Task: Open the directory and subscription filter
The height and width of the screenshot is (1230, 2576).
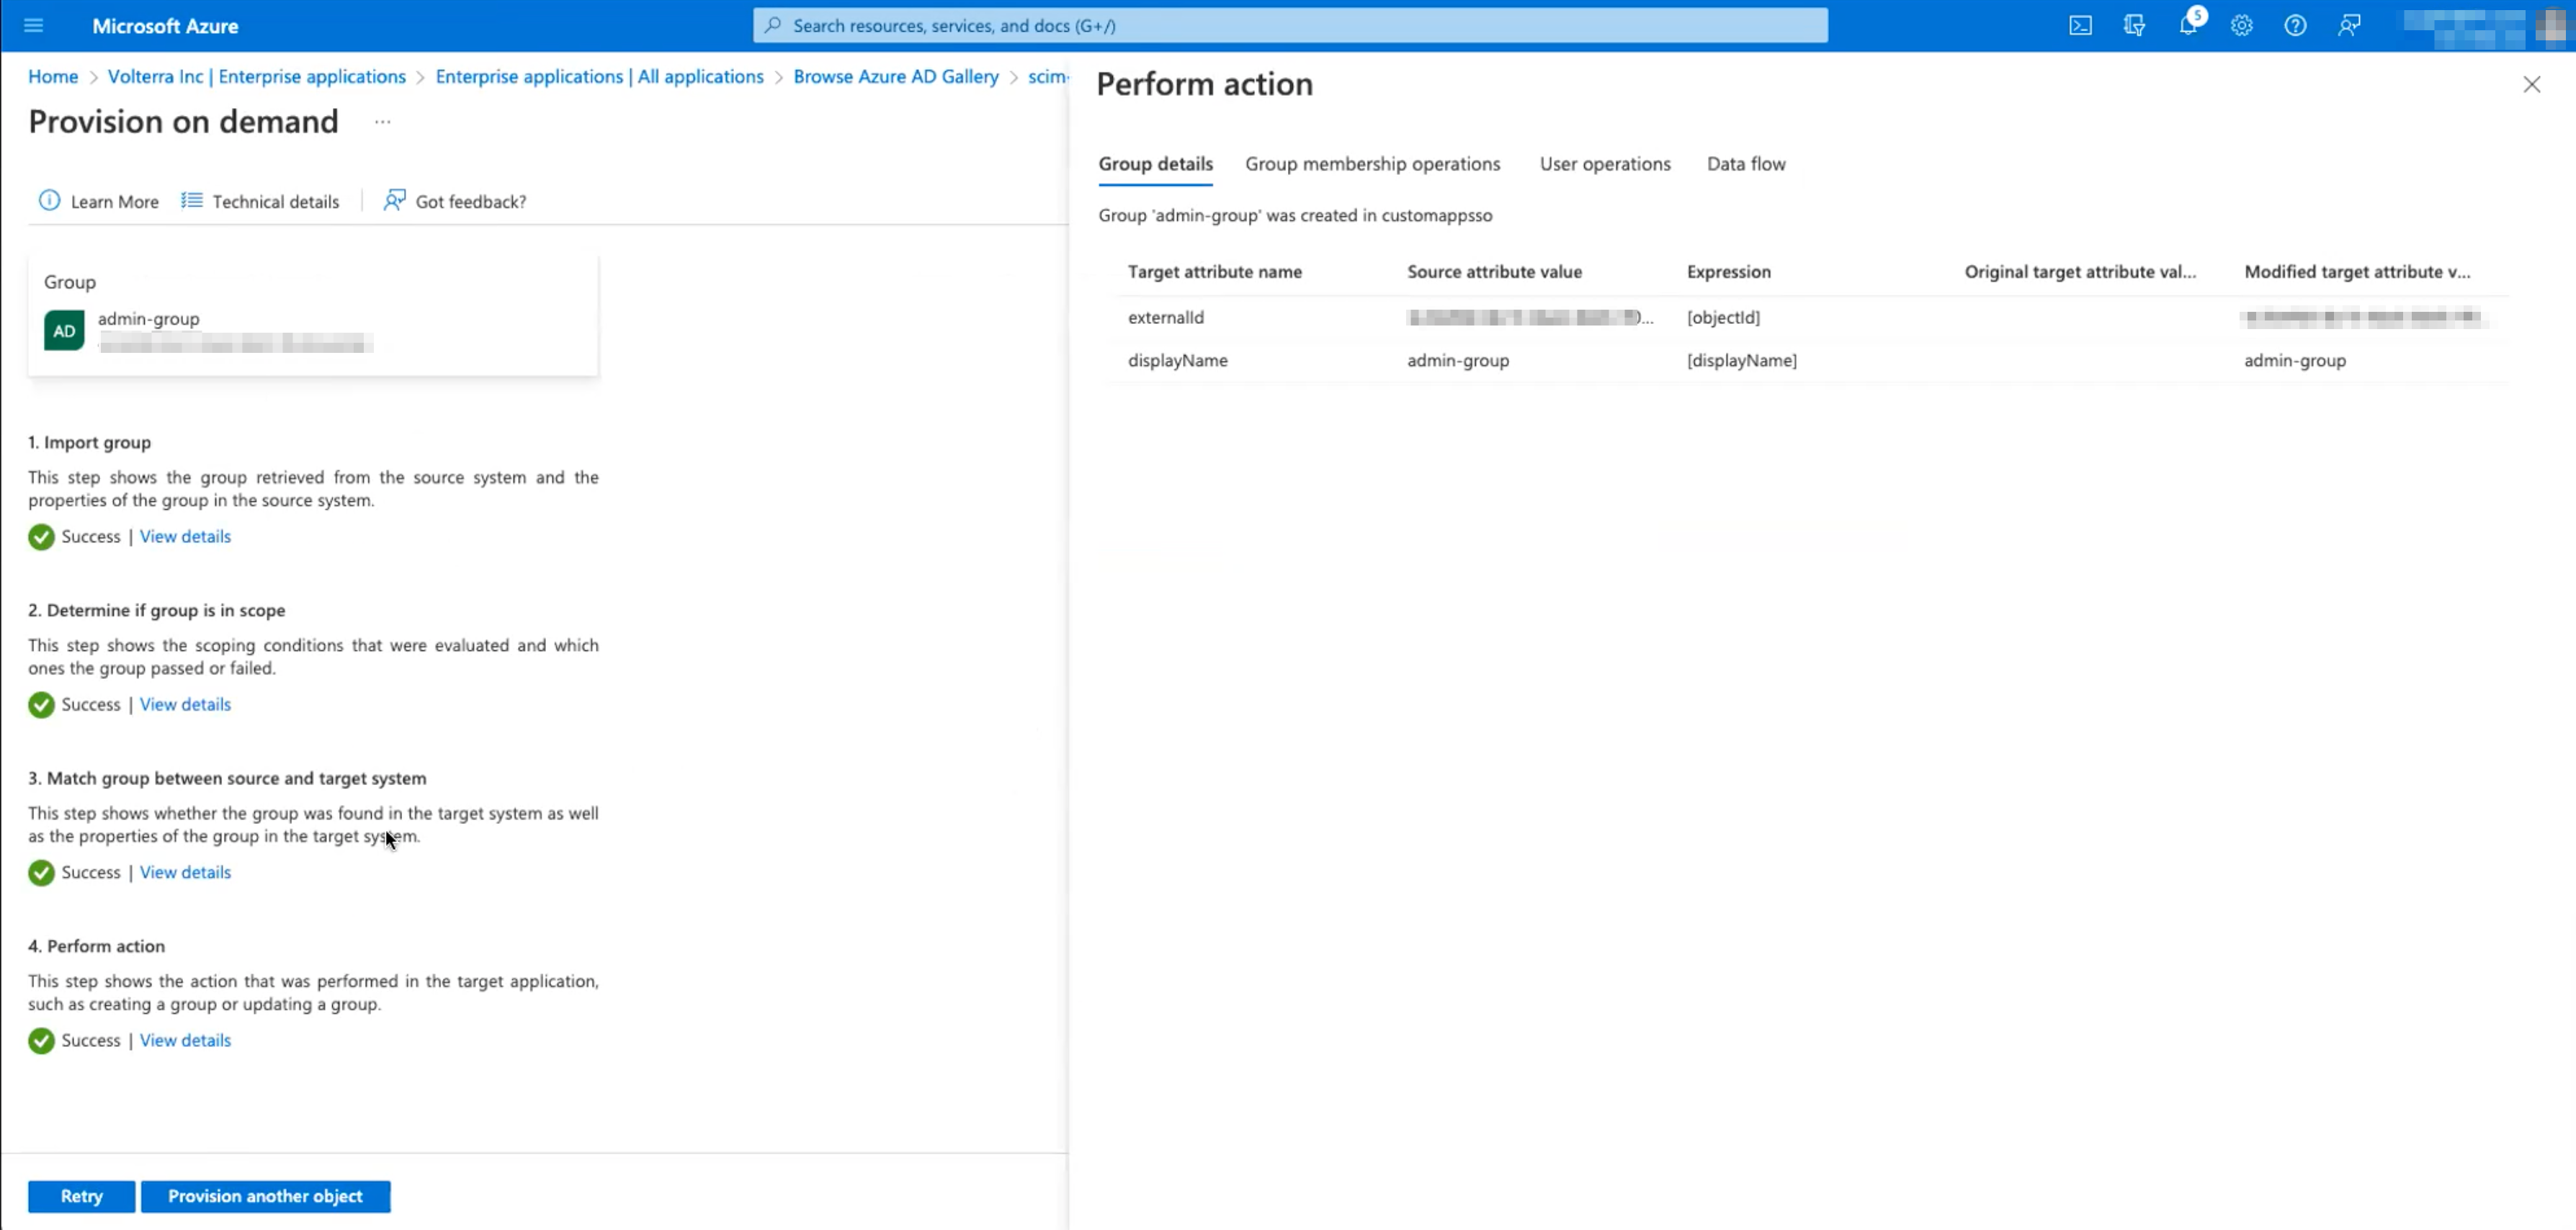Action: [2135, 25]
